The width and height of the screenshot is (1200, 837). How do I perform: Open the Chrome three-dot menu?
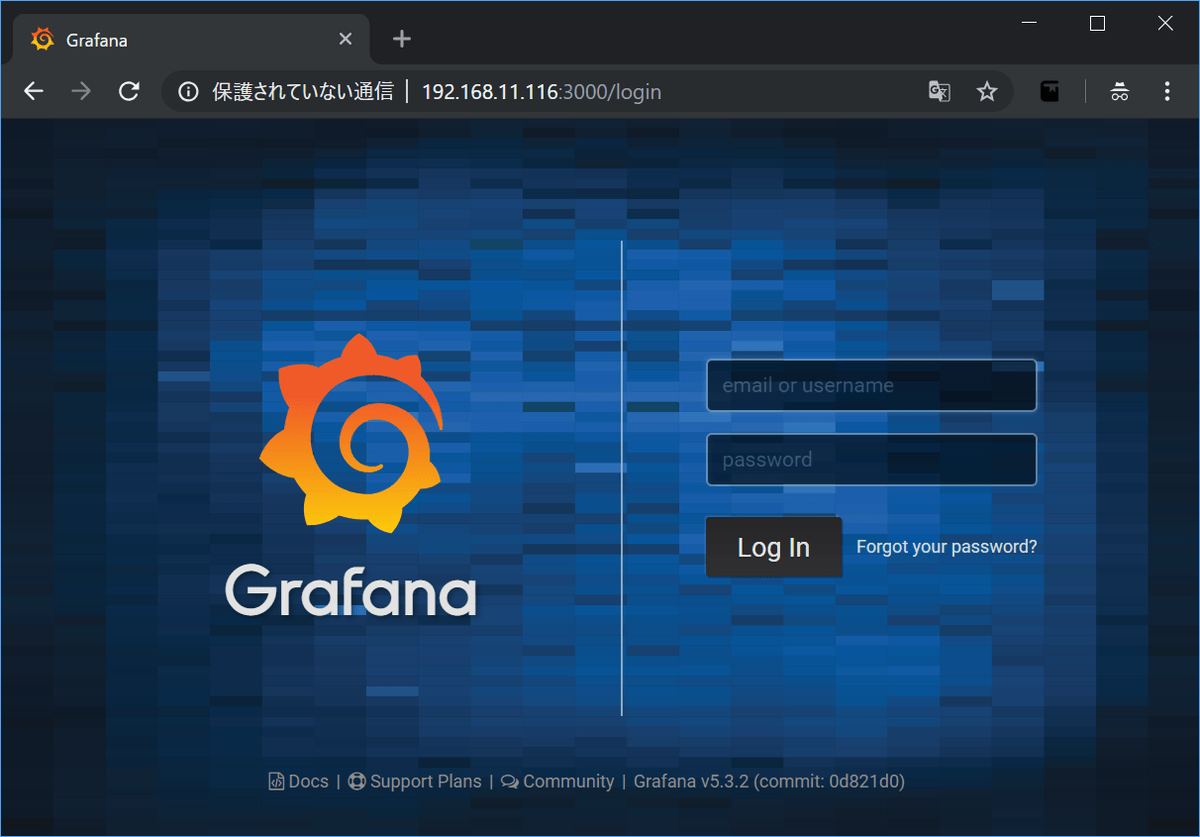tap(1167, 92)
